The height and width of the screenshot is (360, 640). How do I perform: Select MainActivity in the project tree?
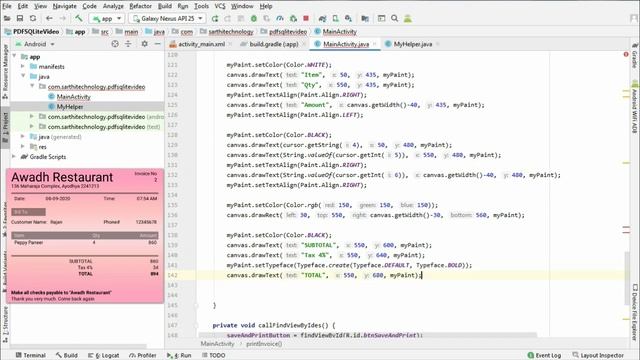tap(73, 97)
